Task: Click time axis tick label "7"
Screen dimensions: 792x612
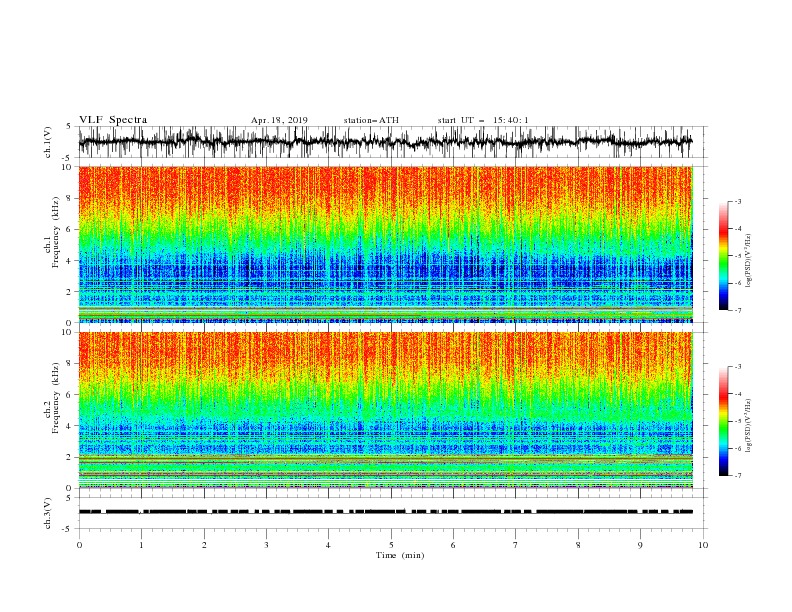Action: pyautogui.click(x=516, y=545)
